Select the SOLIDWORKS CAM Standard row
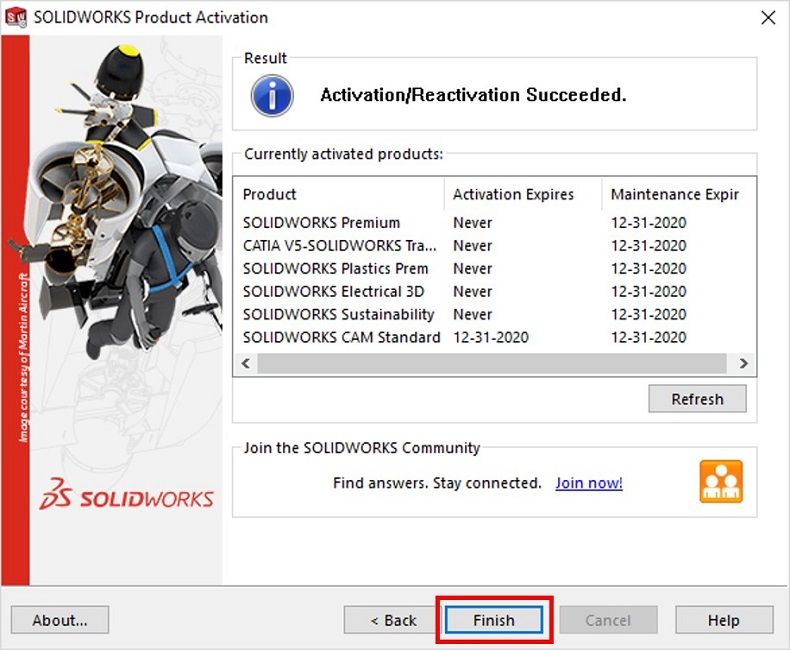Image resolution: width=790 pixels, height=650 pixels. 341,337
